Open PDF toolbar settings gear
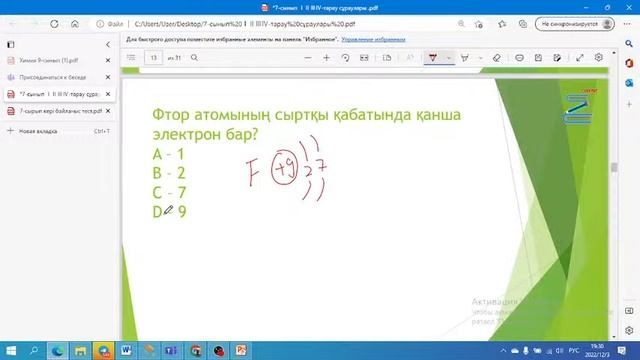This screenshot has height=360, width=640. point(598,58)
